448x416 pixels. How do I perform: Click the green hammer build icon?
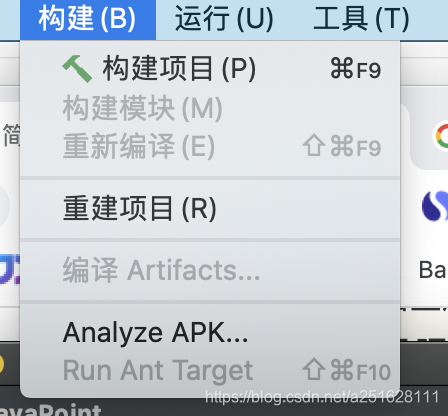[77, 69]
